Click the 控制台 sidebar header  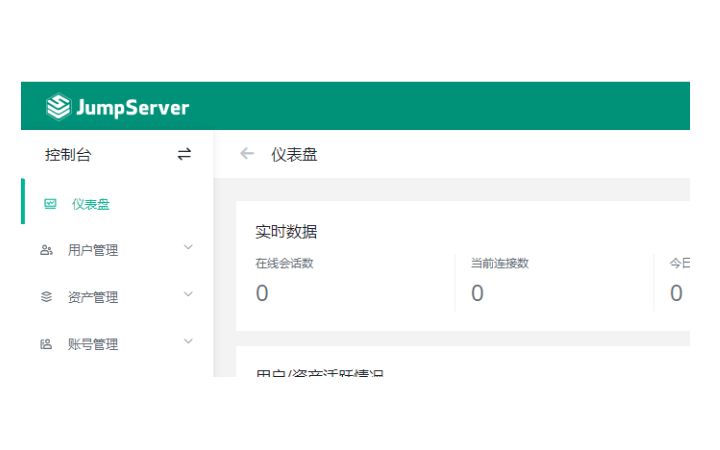pos(68,155)
